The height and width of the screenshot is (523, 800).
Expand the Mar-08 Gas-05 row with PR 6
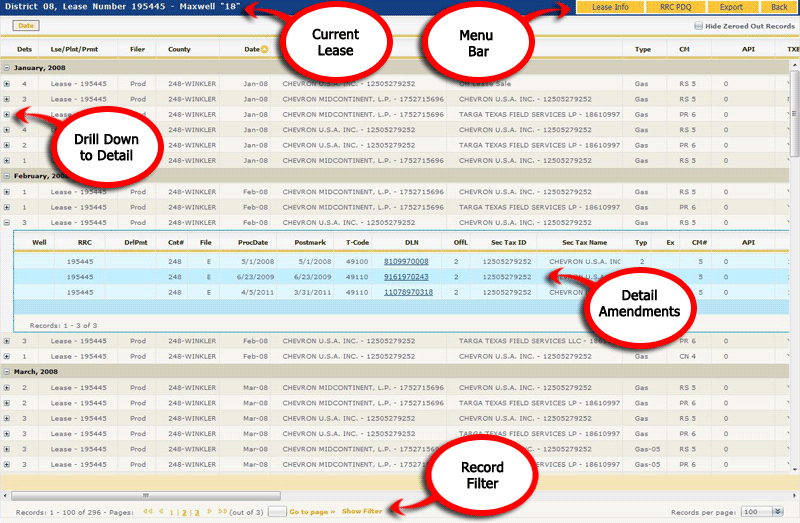pyautogui.click(x=7, y=464)
